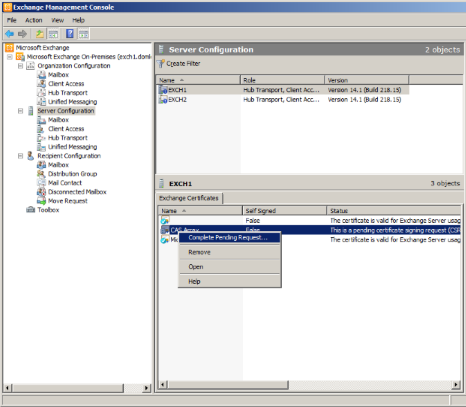466x407 pixels.
Task: Collapse the Organization Configuration tree node
Action: (x=20, y=66)
